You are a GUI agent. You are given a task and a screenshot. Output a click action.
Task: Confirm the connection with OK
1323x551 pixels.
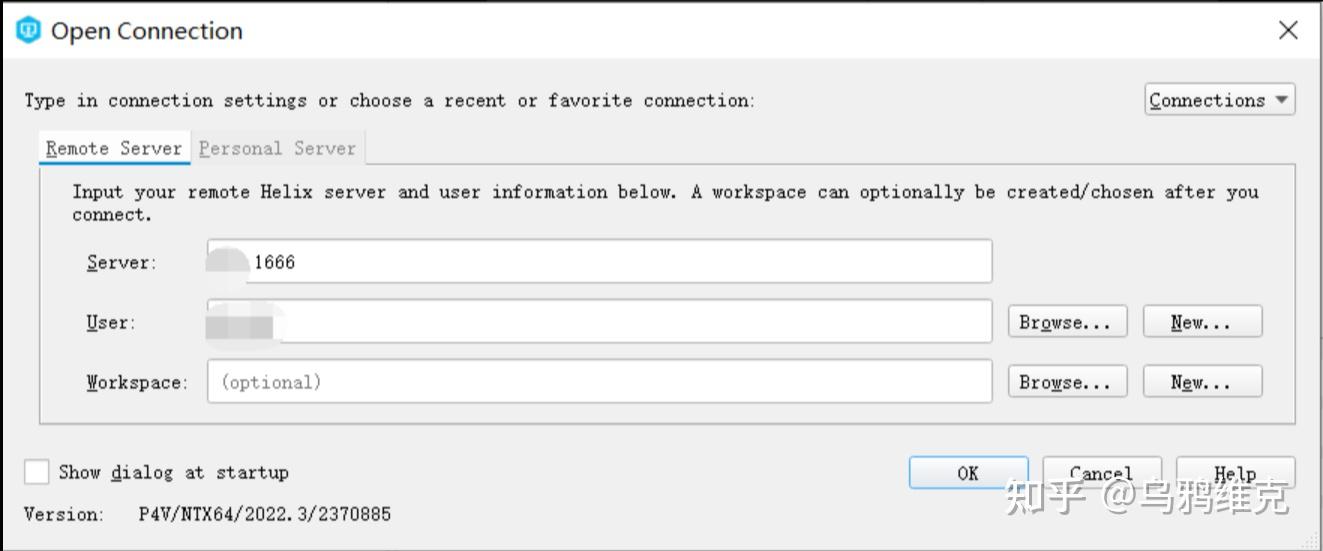tap(968, 473)
